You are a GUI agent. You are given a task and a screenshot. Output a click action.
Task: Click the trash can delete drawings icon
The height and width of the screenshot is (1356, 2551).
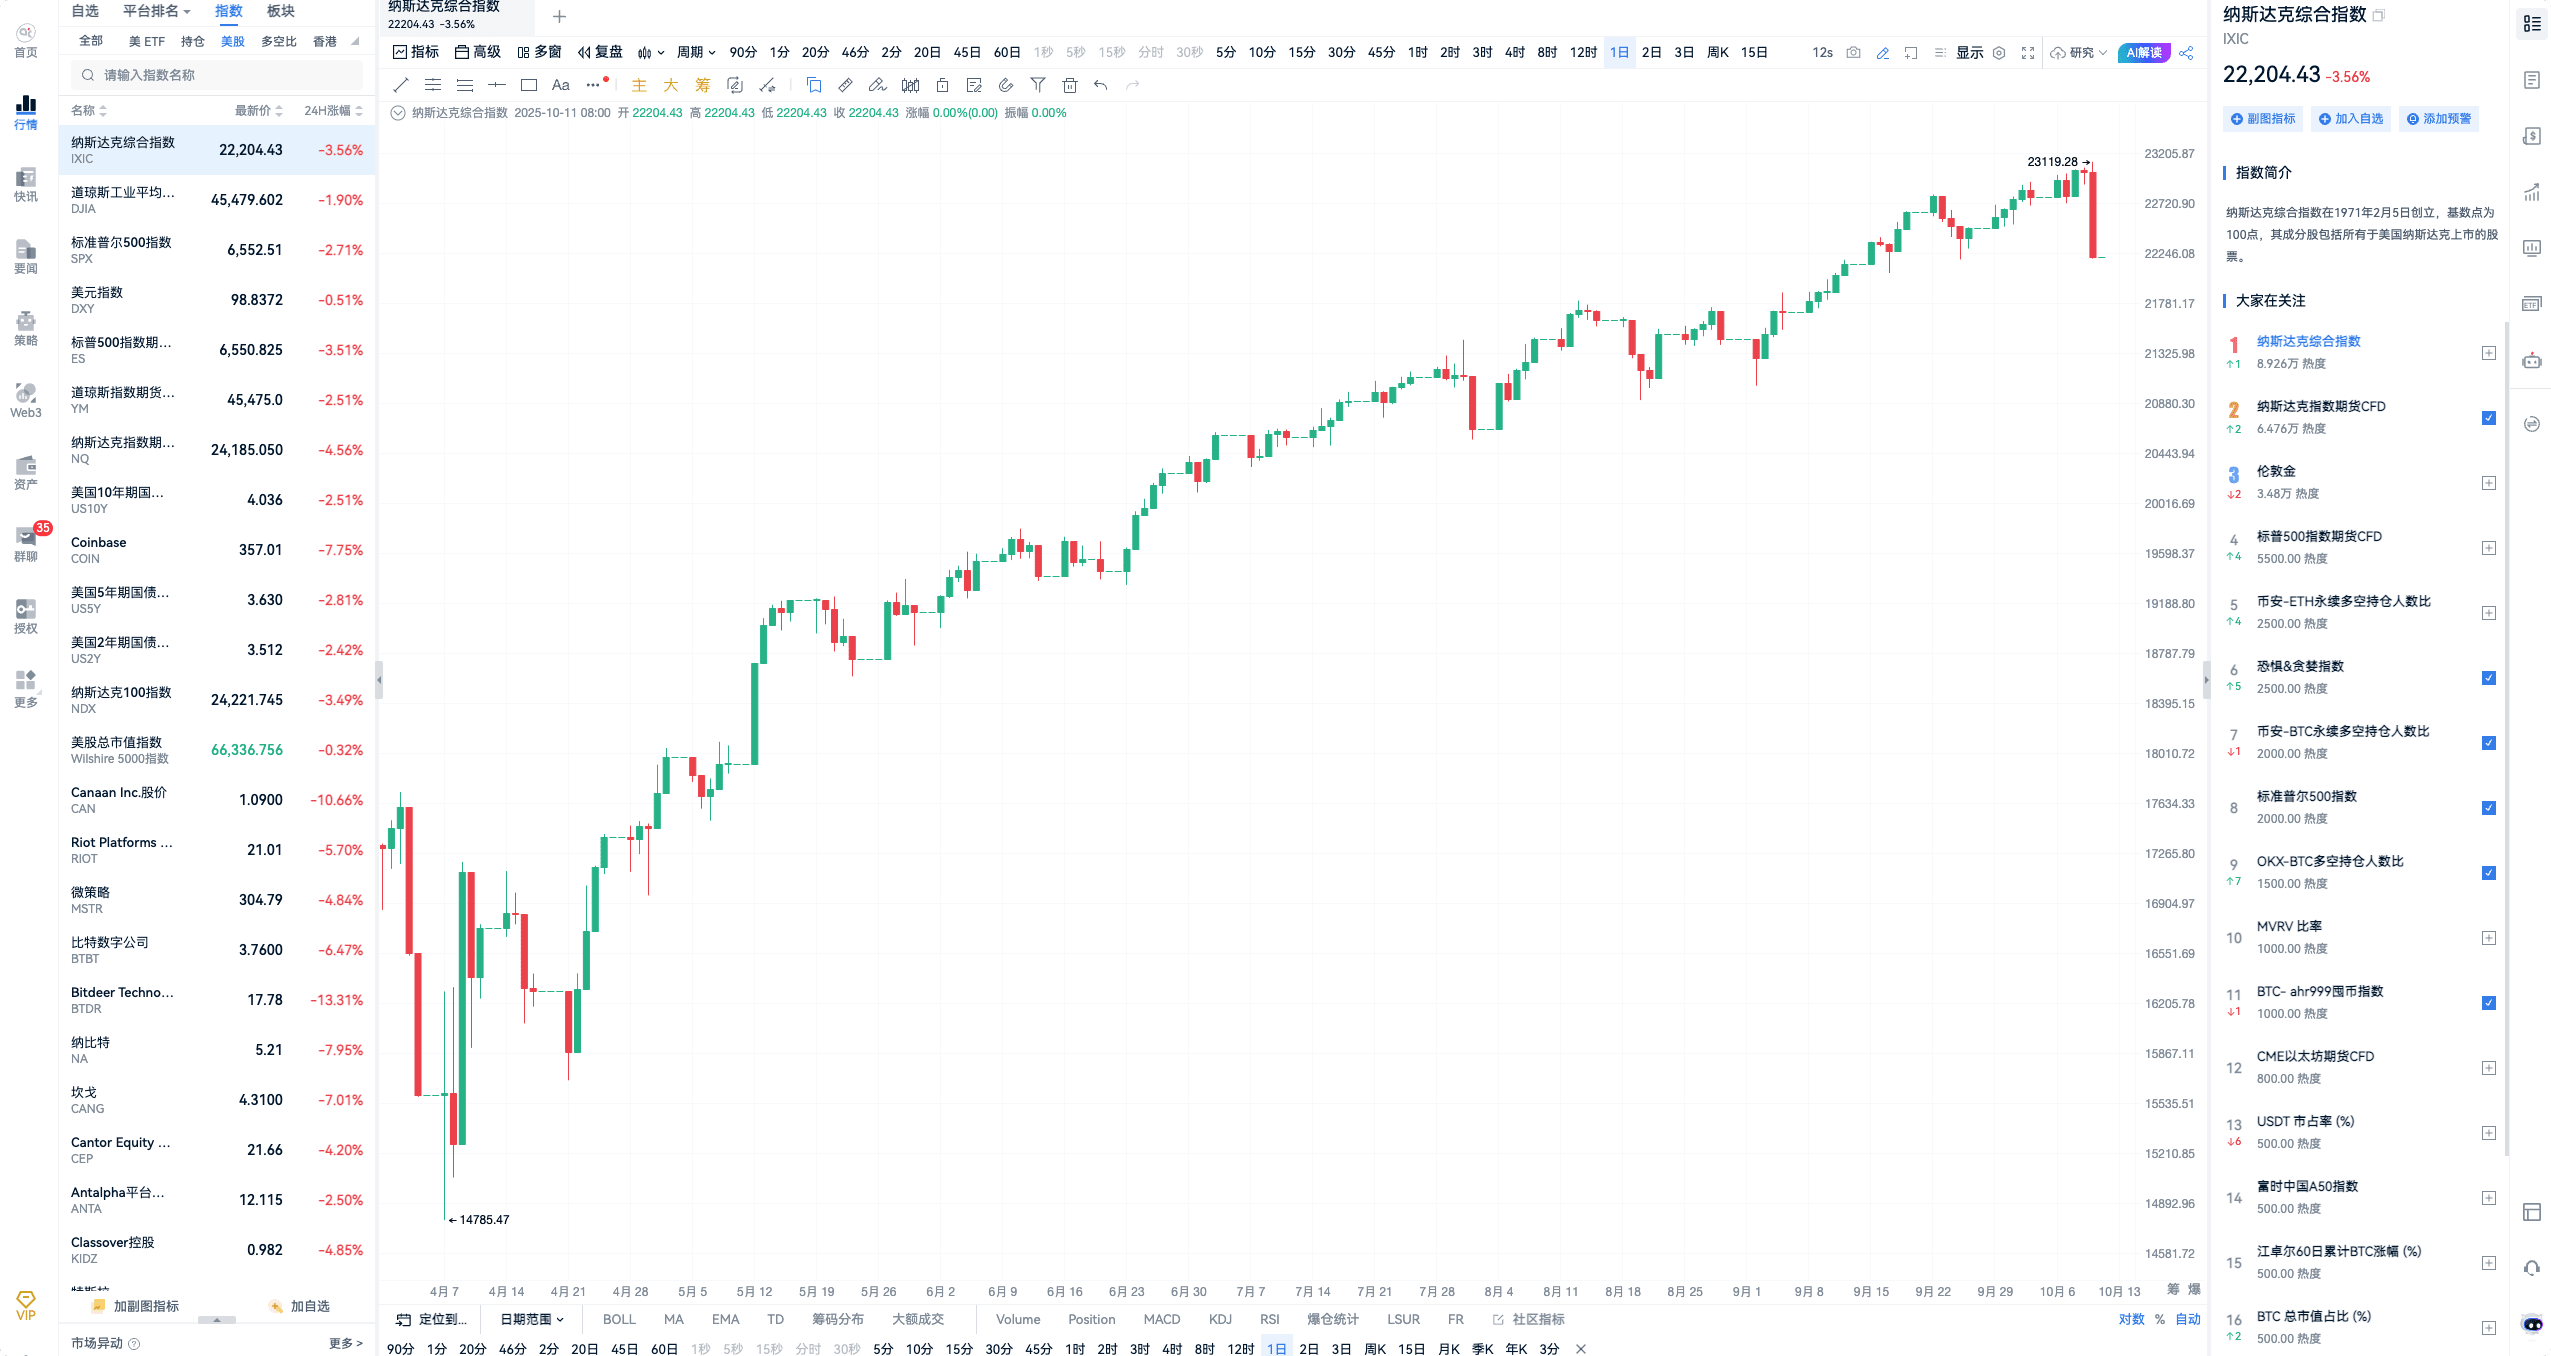1070,85
